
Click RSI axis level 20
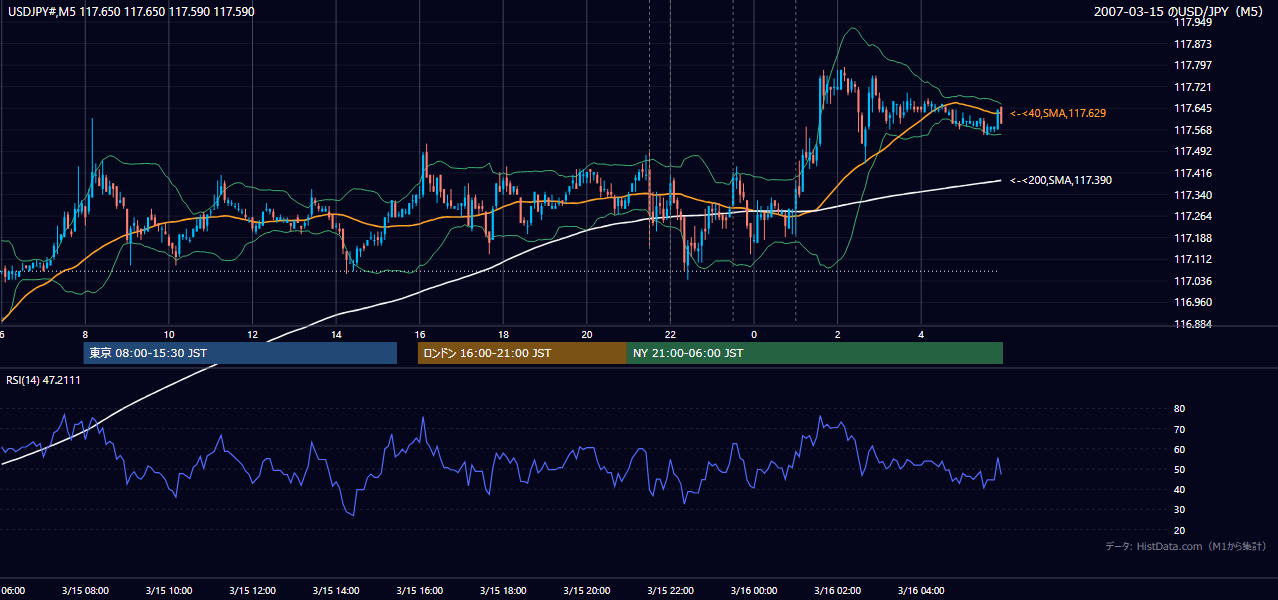tap(1179, 530)
